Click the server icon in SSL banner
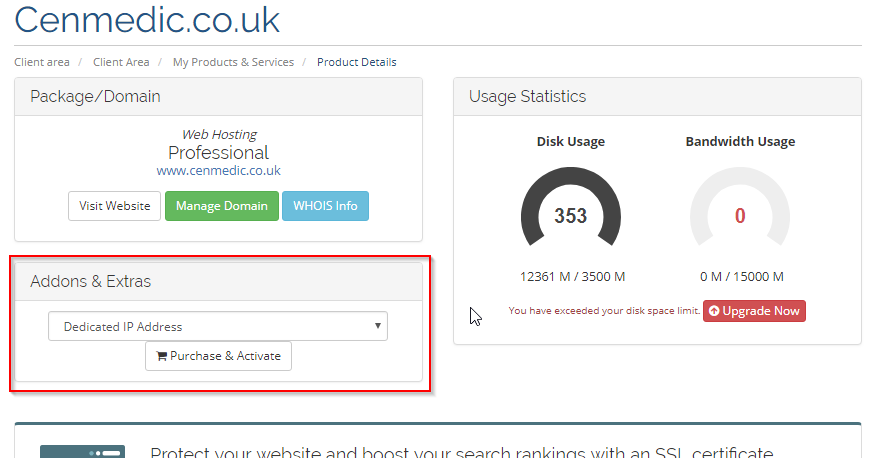Image resolution: width=880 pixels, height=458 pixels. (82, 452)
